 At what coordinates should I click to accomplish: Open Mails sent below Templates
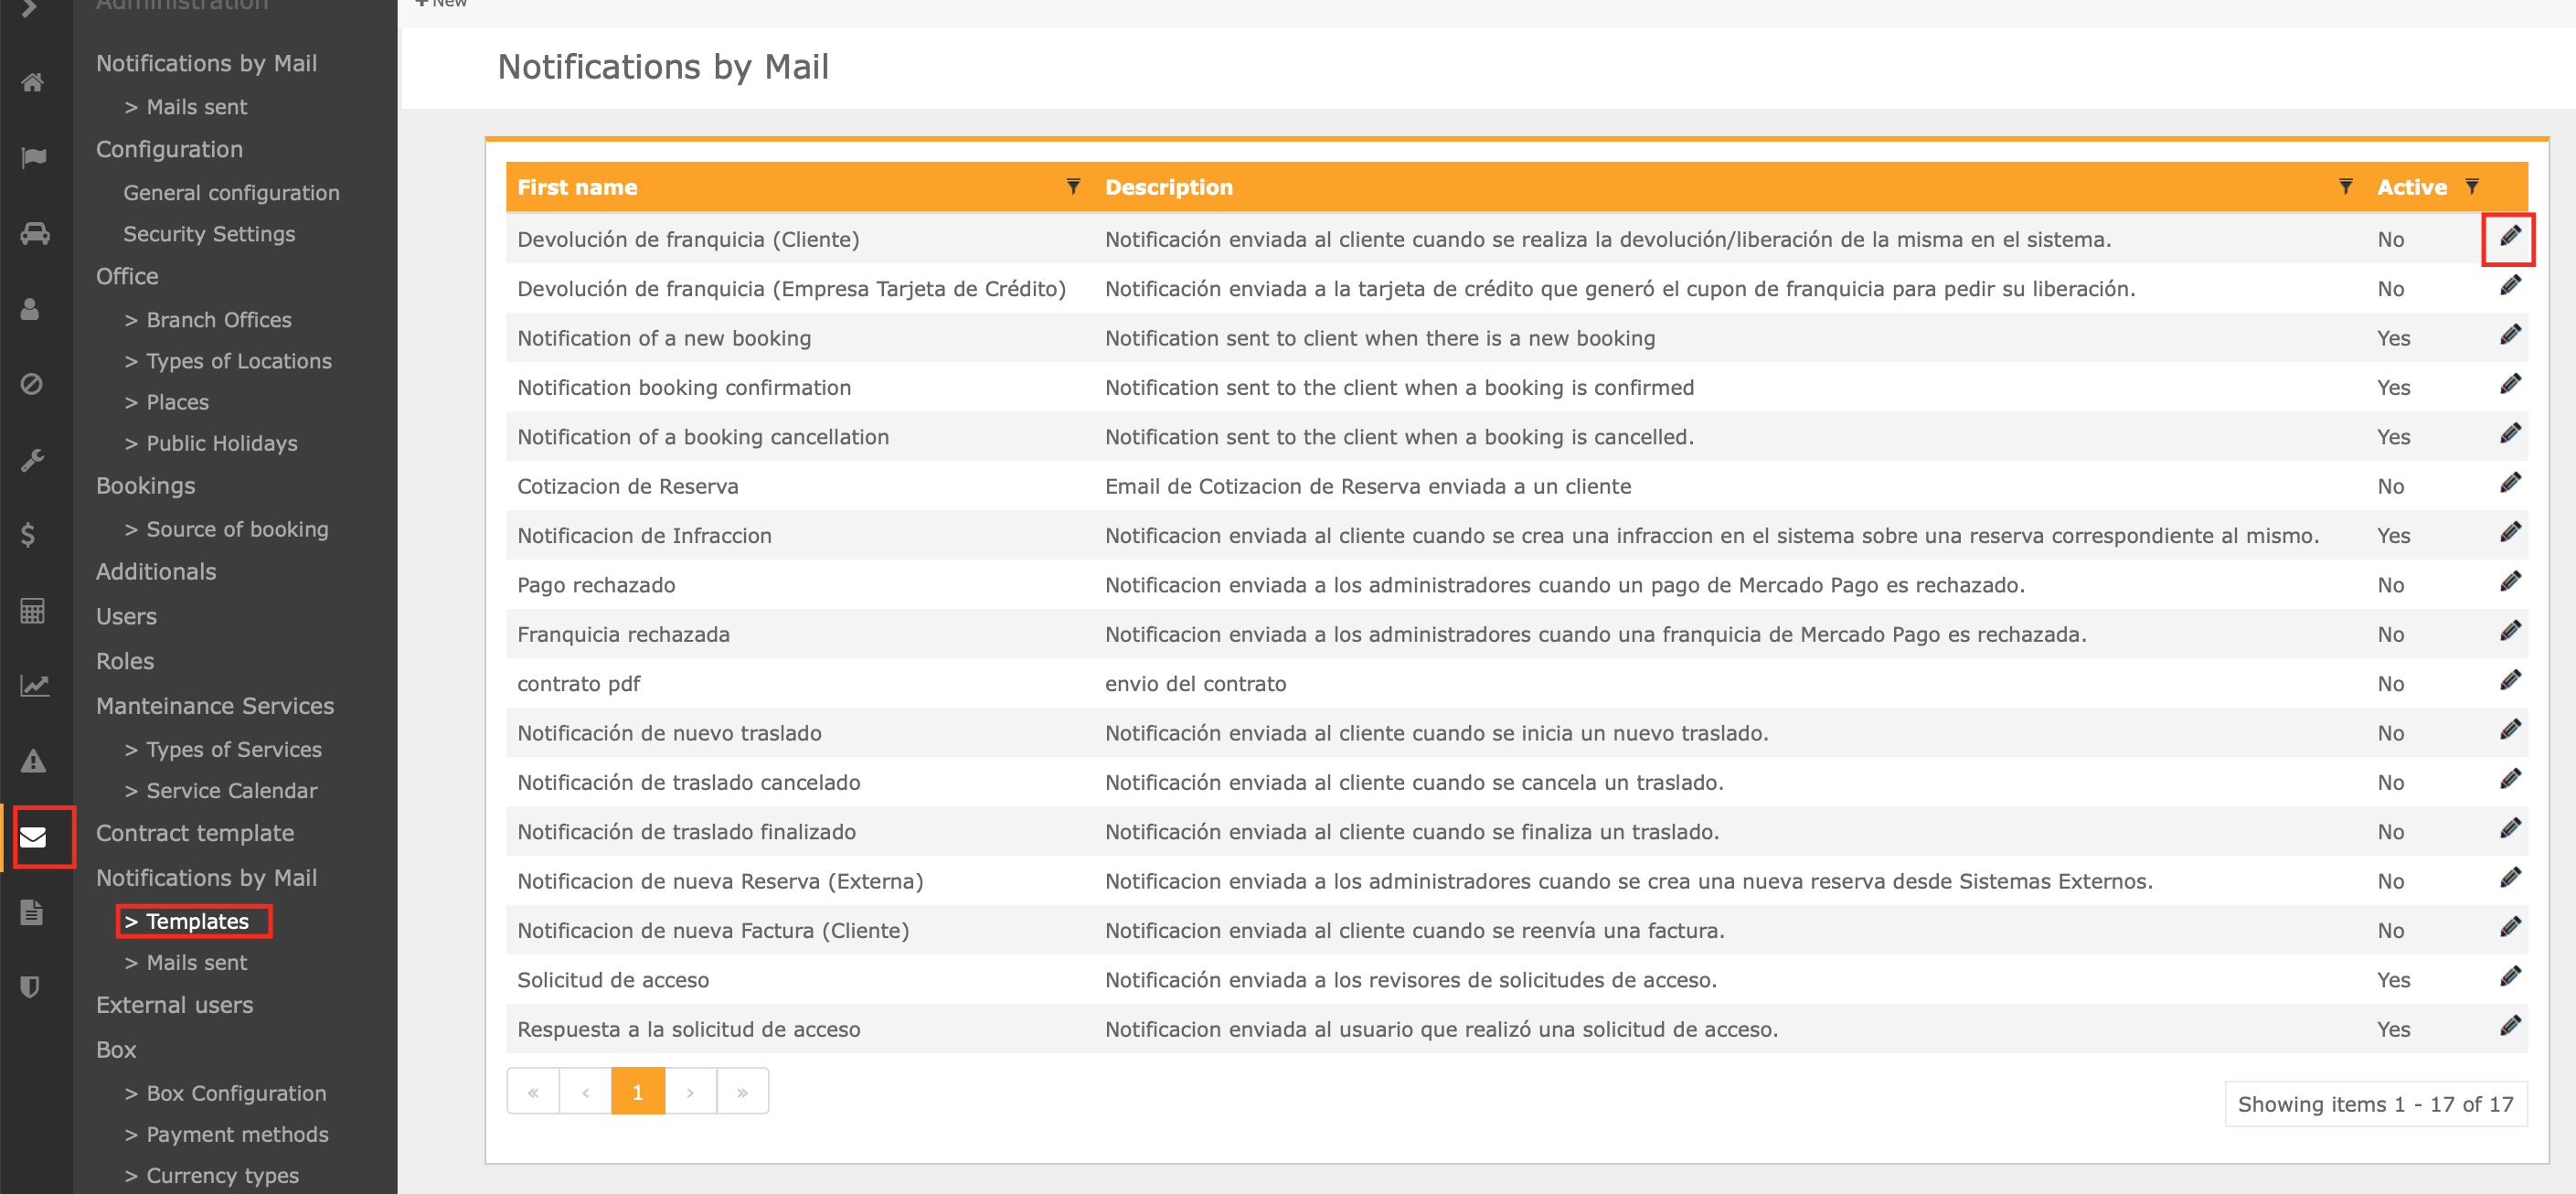click(186, 963)
